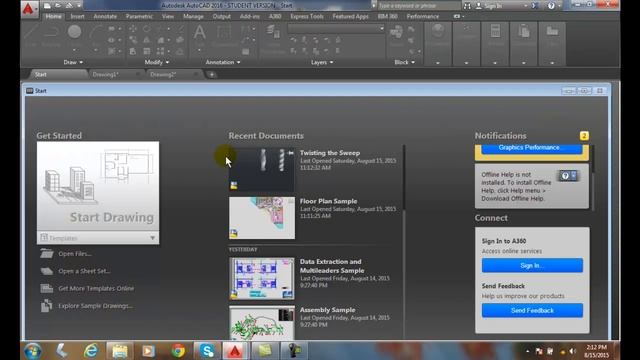Open the AutoCAD application menu (red A)
The height and width of the screenshot is (360, 640).
click(x=29, y=8)
